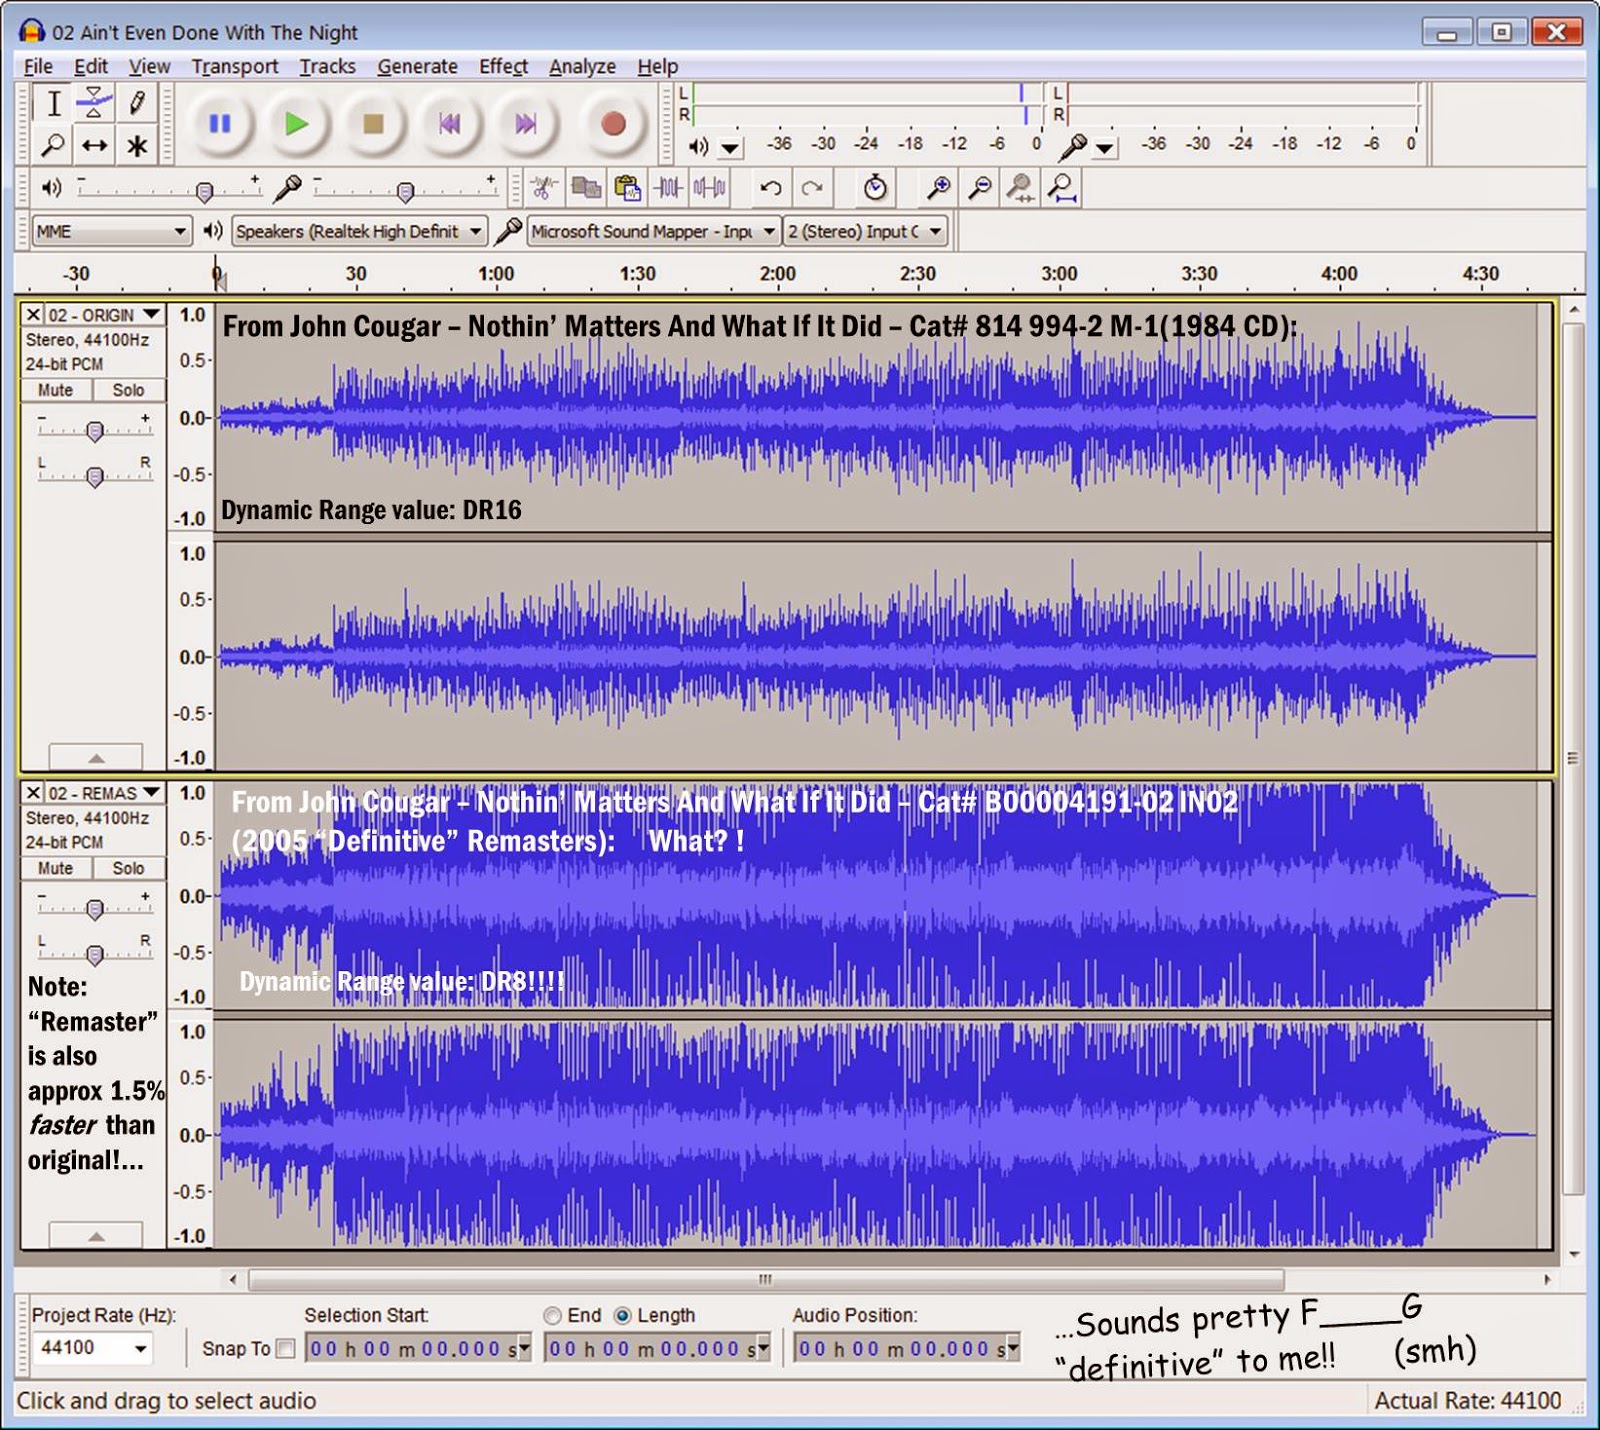Click the Paste clipboard icon
The image size is (1600, 1430).
pos(627,187)
